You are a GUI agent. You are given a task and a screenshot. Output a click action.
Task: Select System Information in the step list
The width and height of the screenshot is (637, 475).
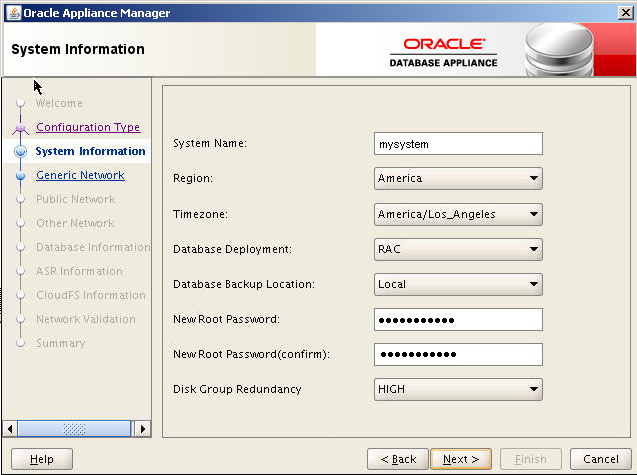[90, 151]
